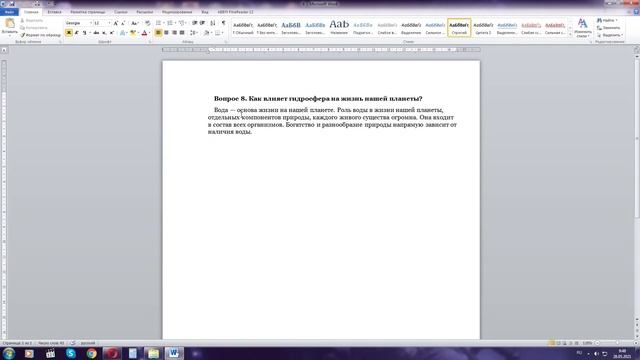Open the folder (Explorer) taskbar icon
The image size is (640, 360).
[153, 353]
